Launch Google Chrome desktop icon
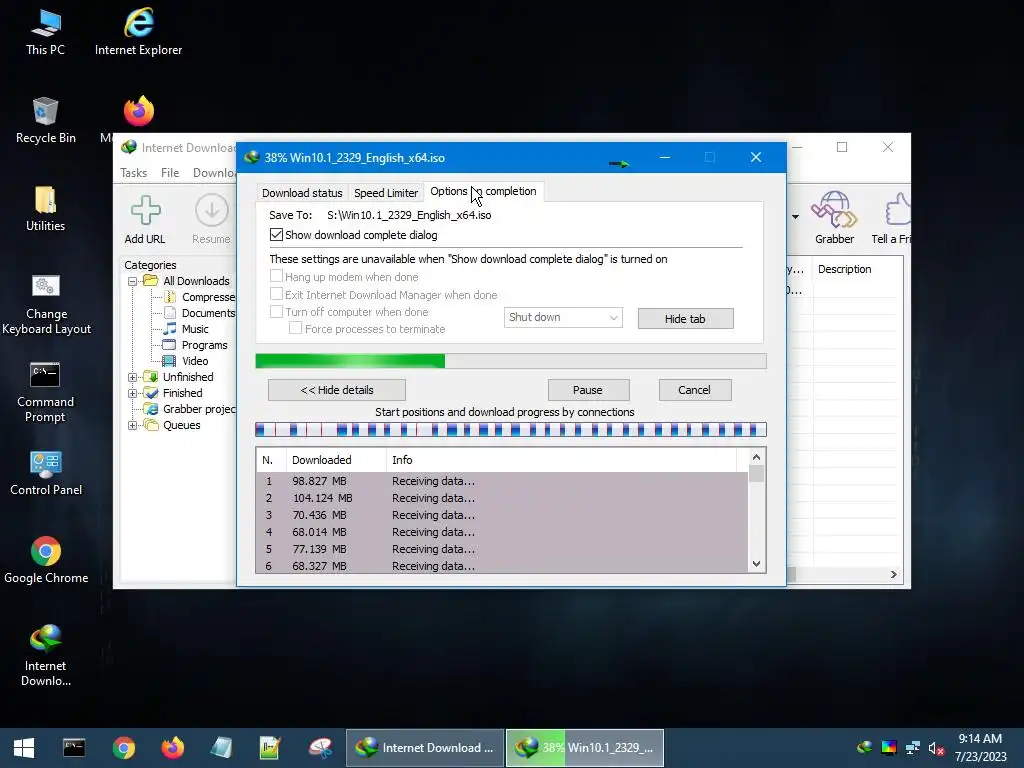Image resolution: width=1024 pixels, height=768 pixels. click(46, 560)
